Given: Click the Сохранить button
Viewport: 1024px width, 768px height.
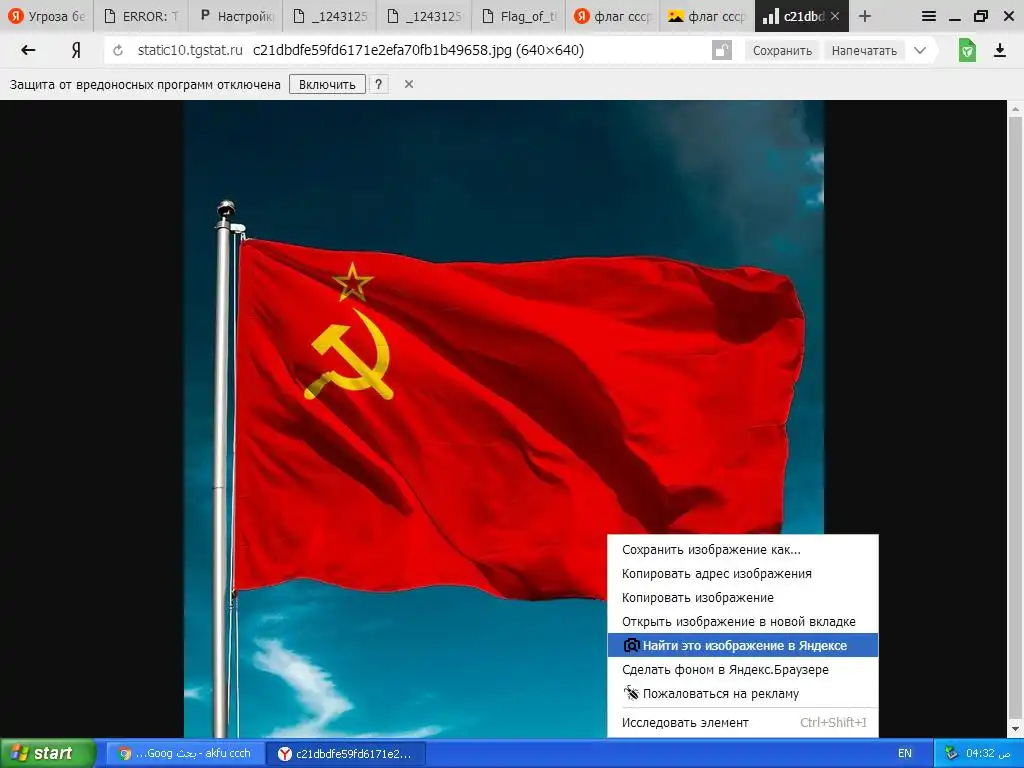Looking at the screenshot, I should tap(782, 50).
